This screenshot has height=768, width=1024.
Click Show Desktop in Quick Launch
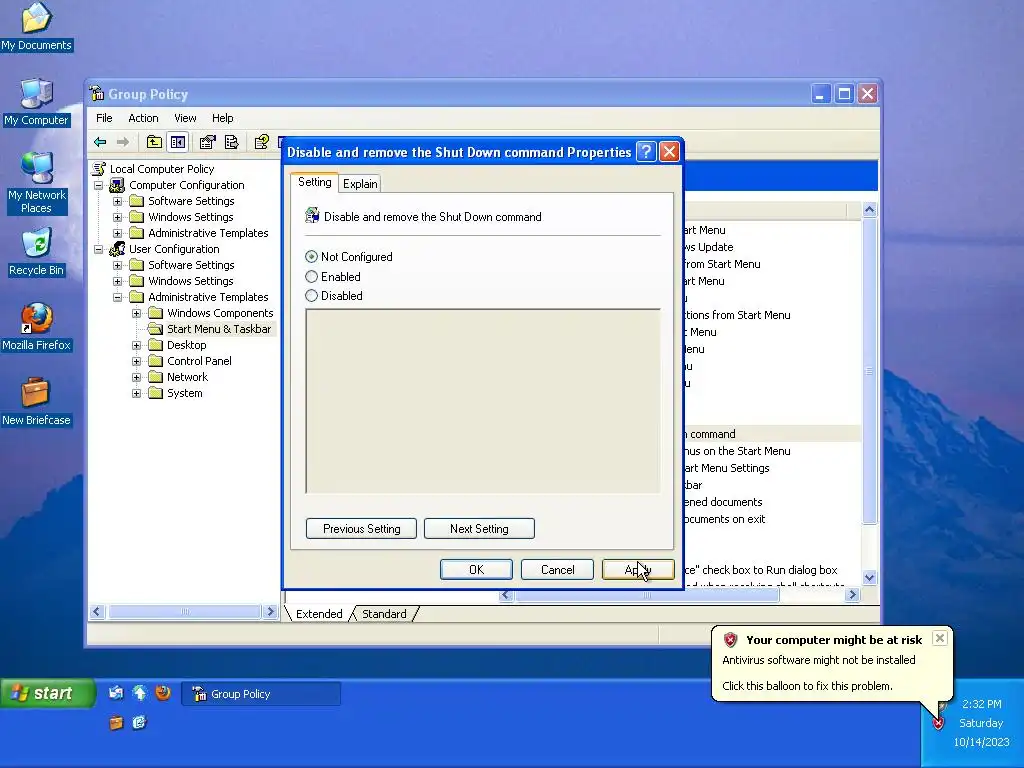pyautogui.click(x=116, y=693)
